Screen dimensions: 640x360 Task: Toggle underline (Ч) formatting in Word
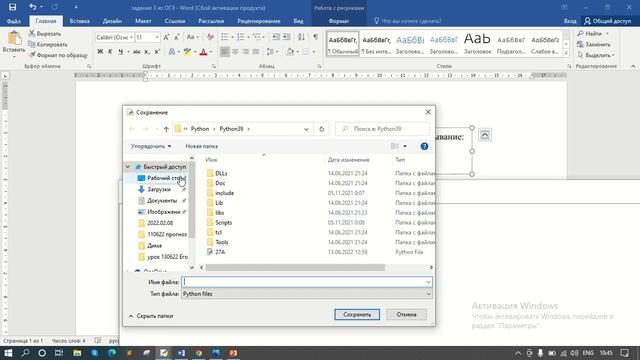click(x=120, y=51)
